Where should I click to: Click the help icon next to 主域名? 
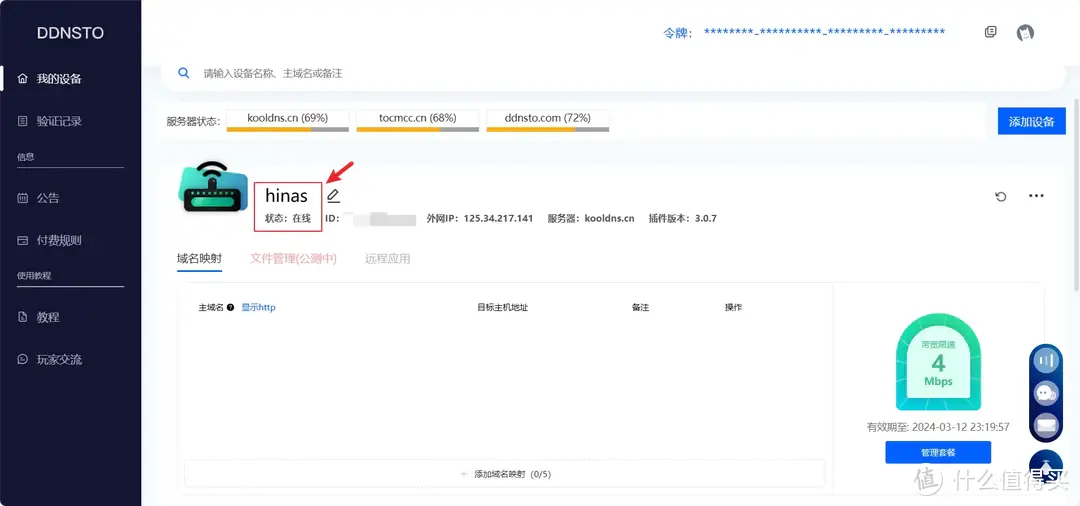[230, 308]
